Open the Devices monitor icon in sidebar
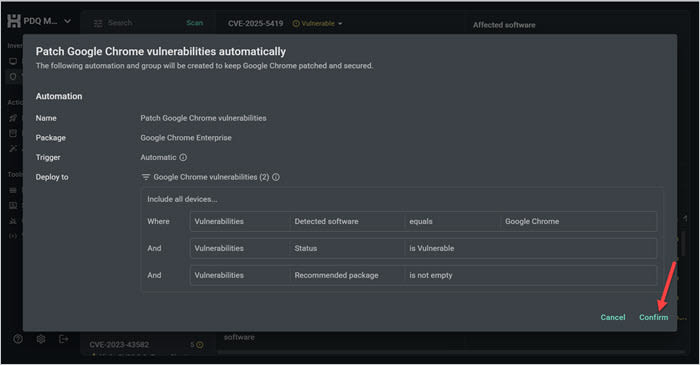The image size is (700, 365). pyautogui.click(x=13, y=61)
